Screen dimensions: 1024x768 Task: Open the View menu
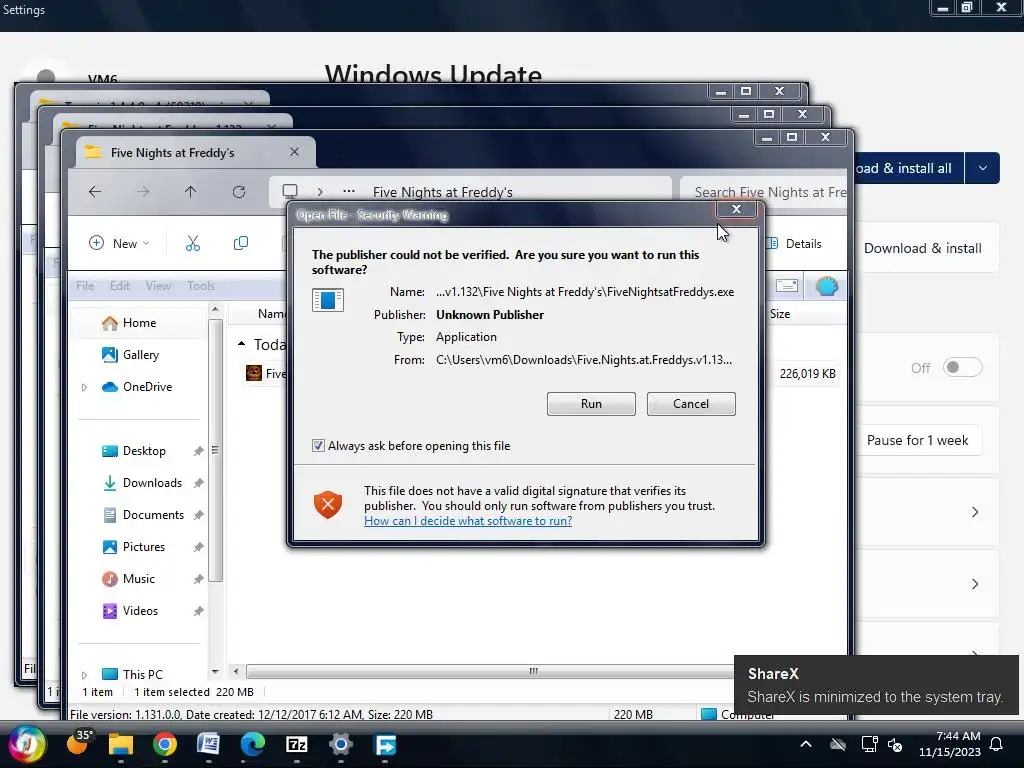158,285
